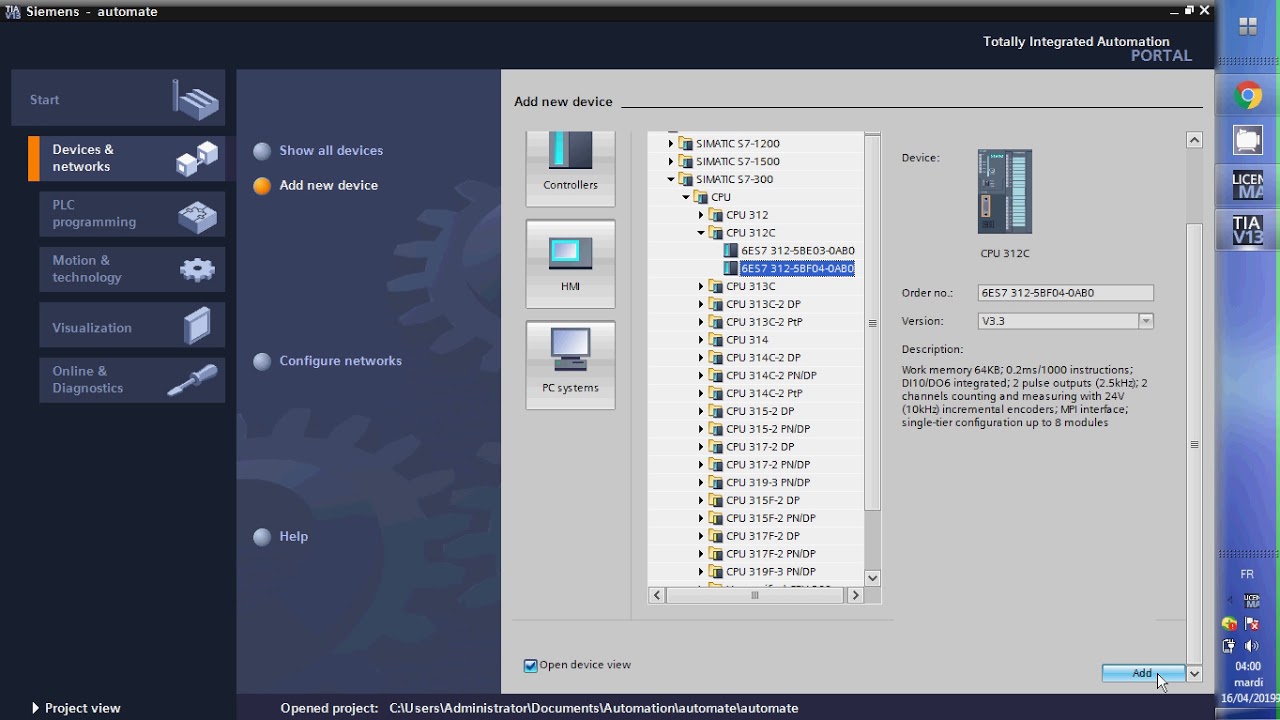Open the Help entry
The height and width of the screenshot is (720, 1280).
[x=294, y=536]
